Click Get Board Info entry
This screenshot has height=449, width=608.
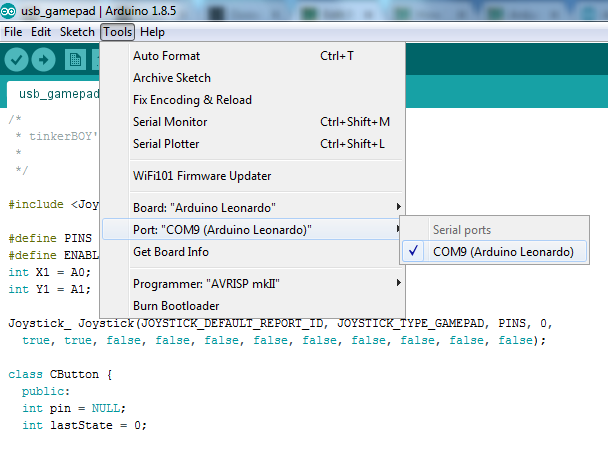pos(252,252)
